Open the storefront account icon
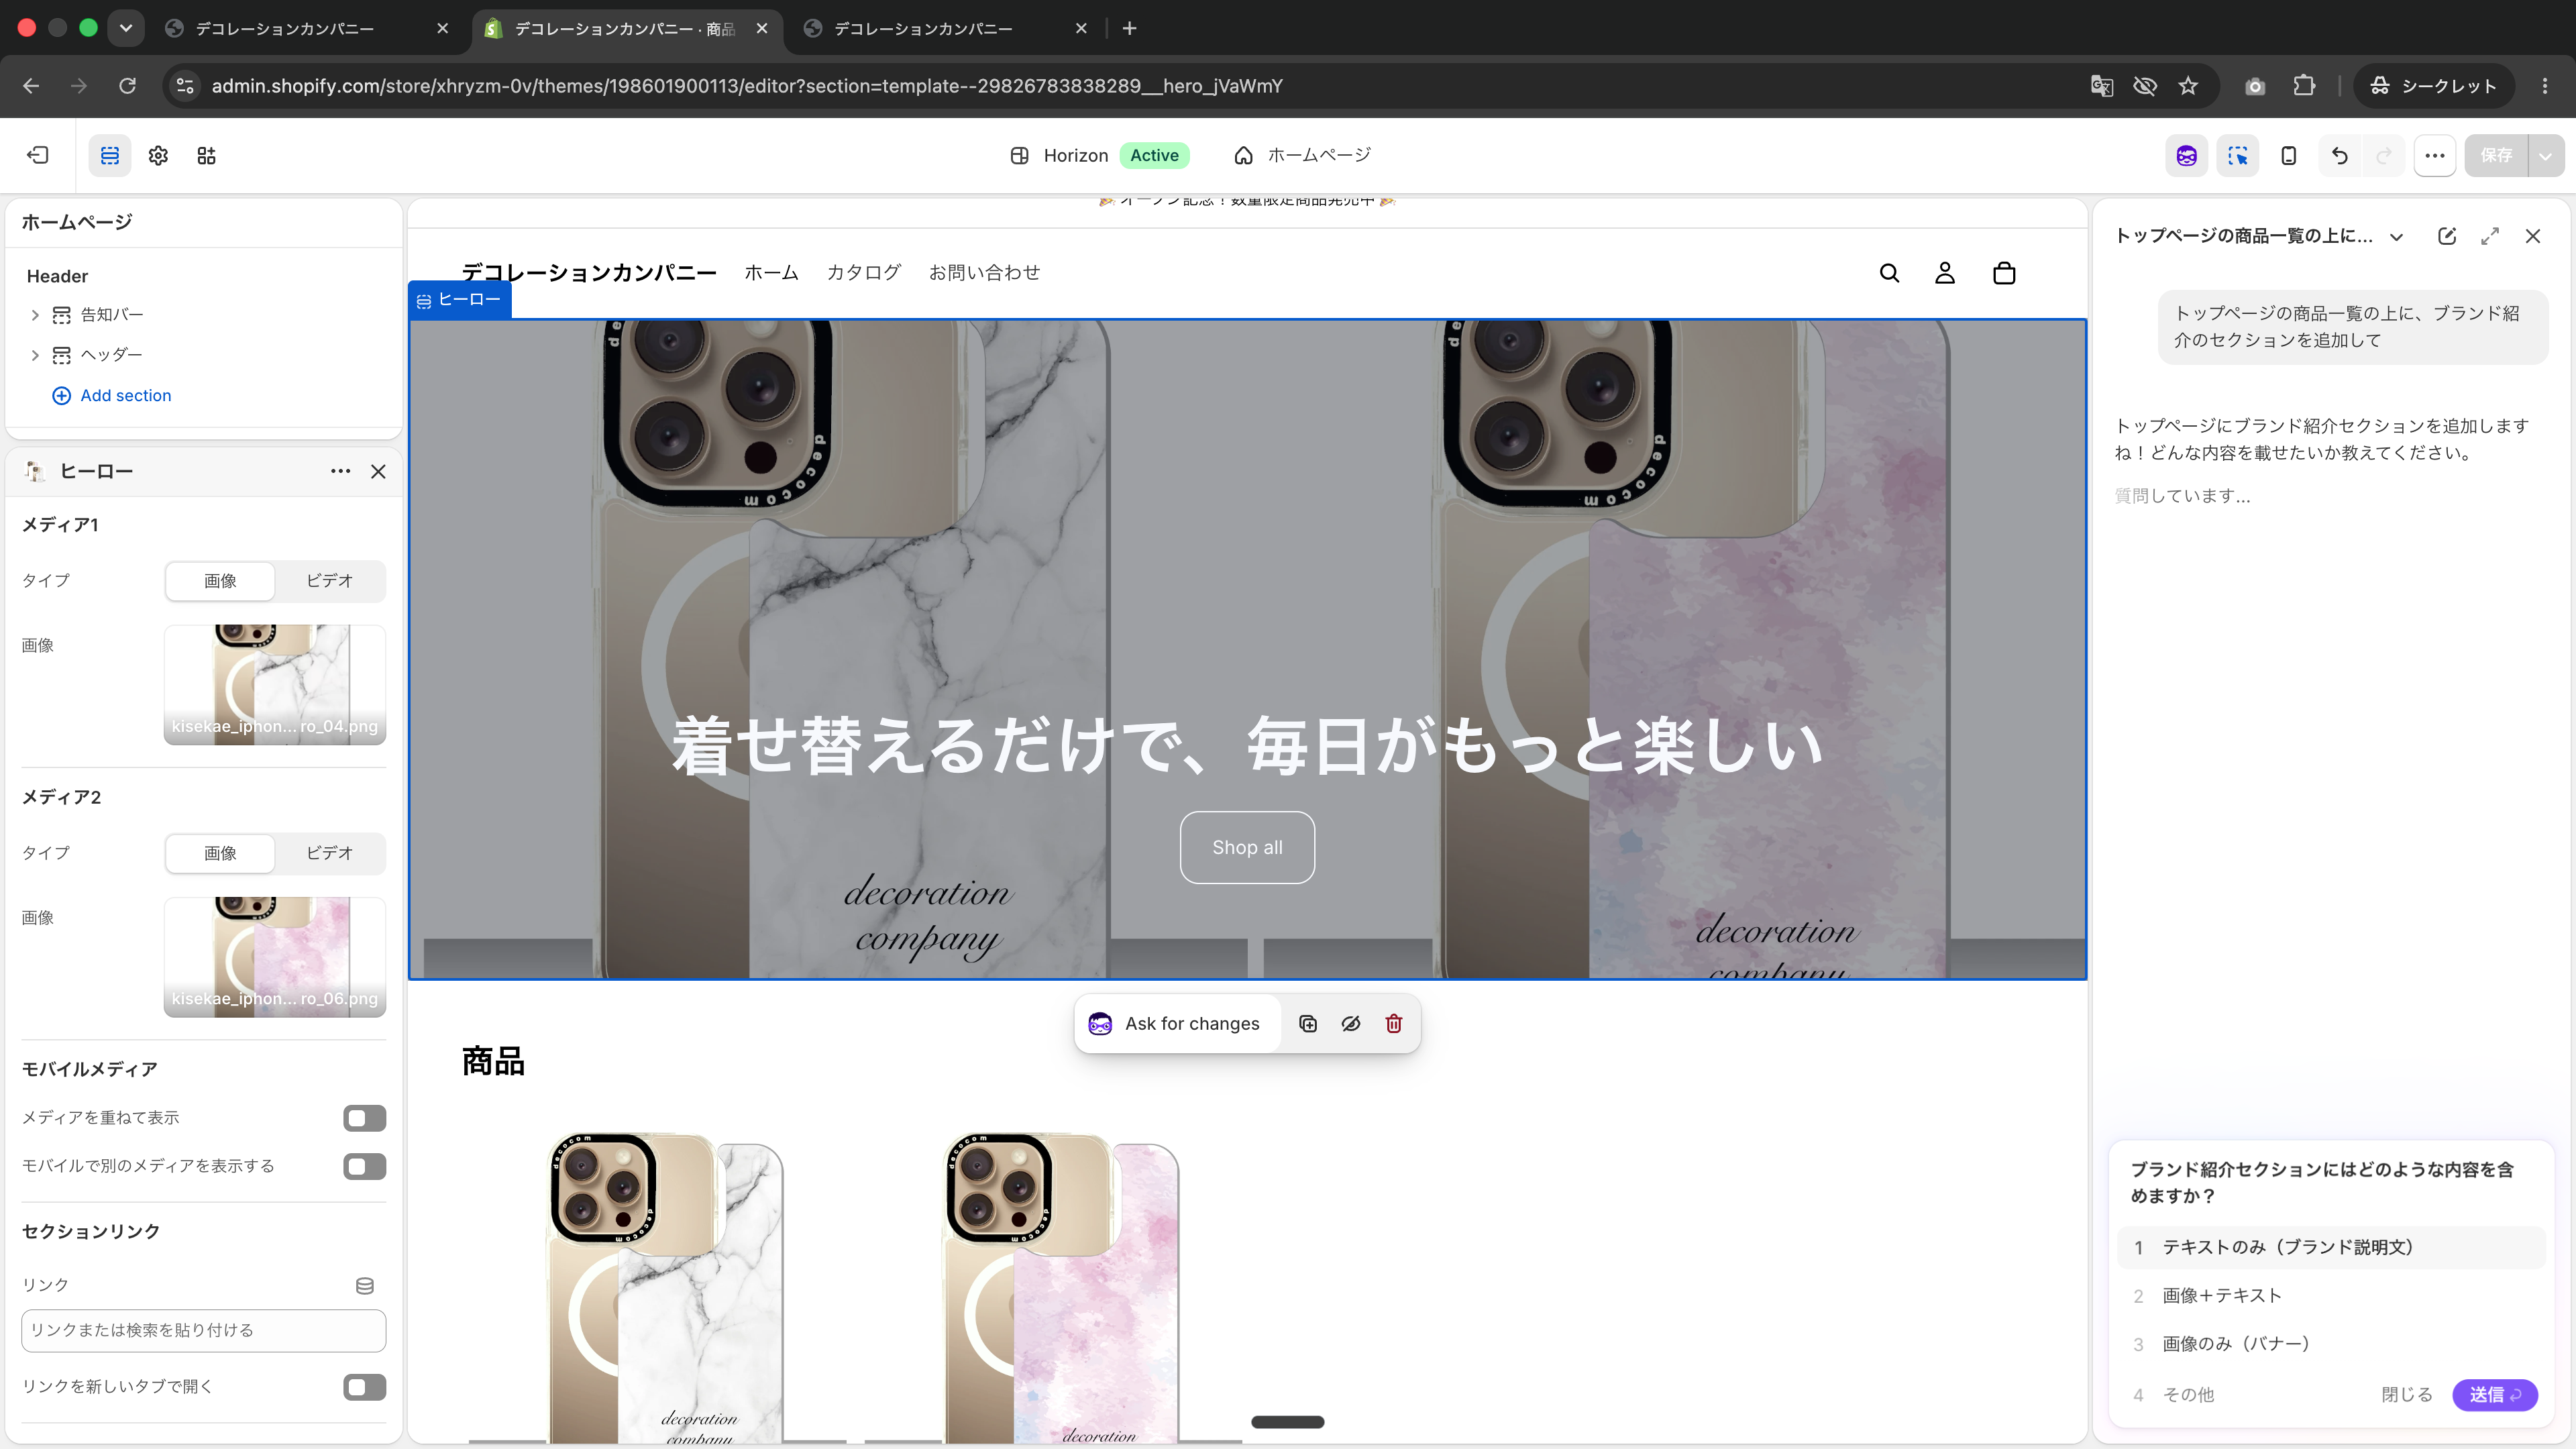 (1945, 273)
